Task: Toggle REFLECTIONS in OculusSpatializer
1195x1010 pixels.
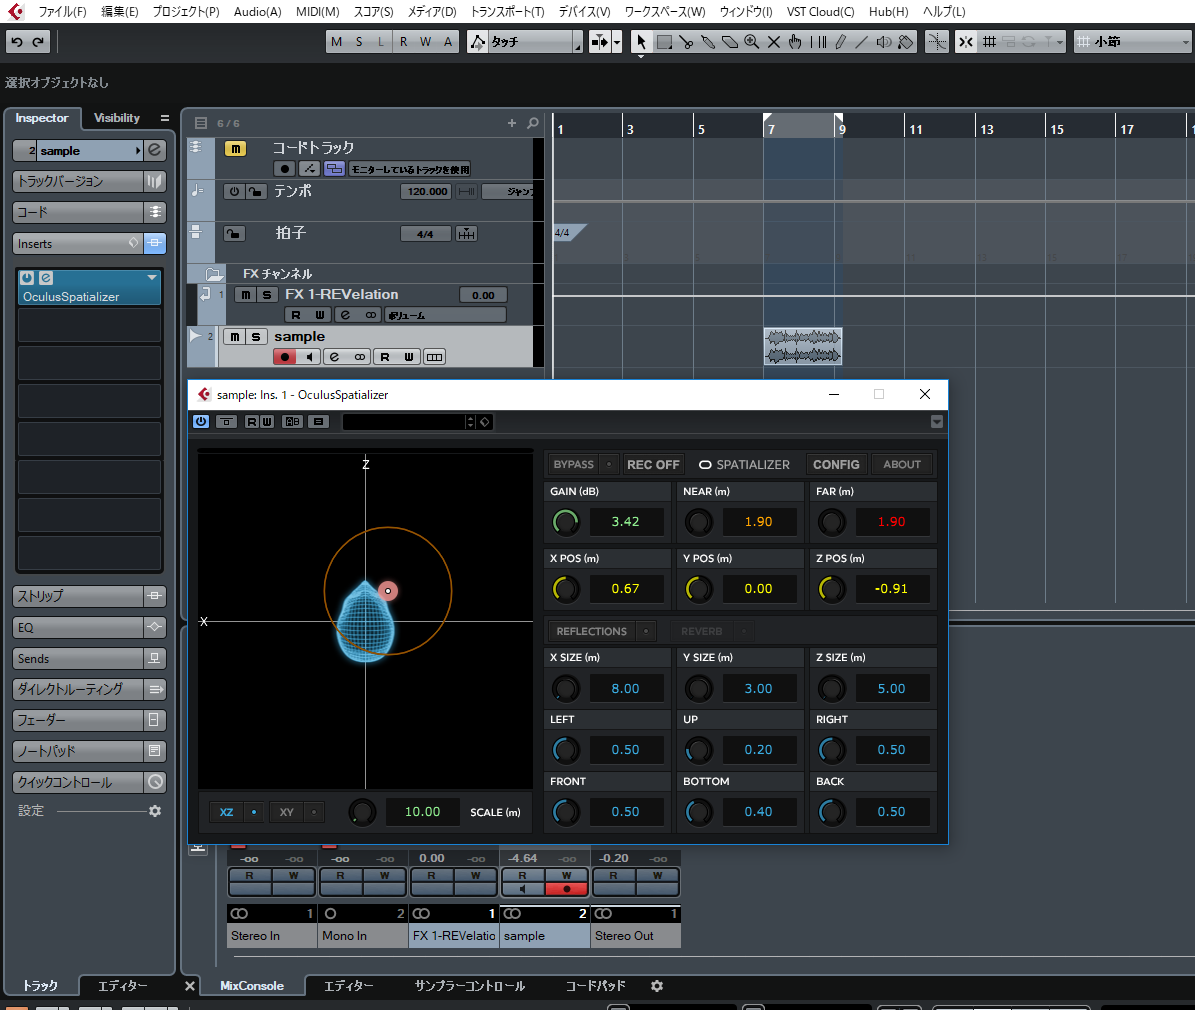Action: pos(591,631)
